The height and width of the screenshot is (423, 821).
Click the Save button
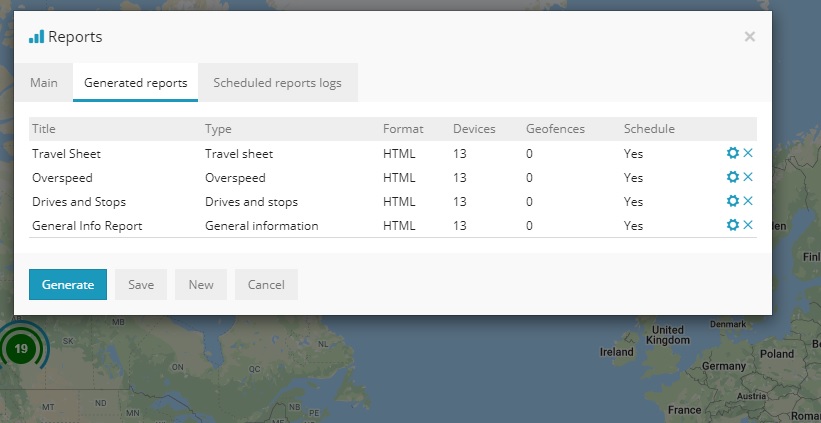pos(141,285)
